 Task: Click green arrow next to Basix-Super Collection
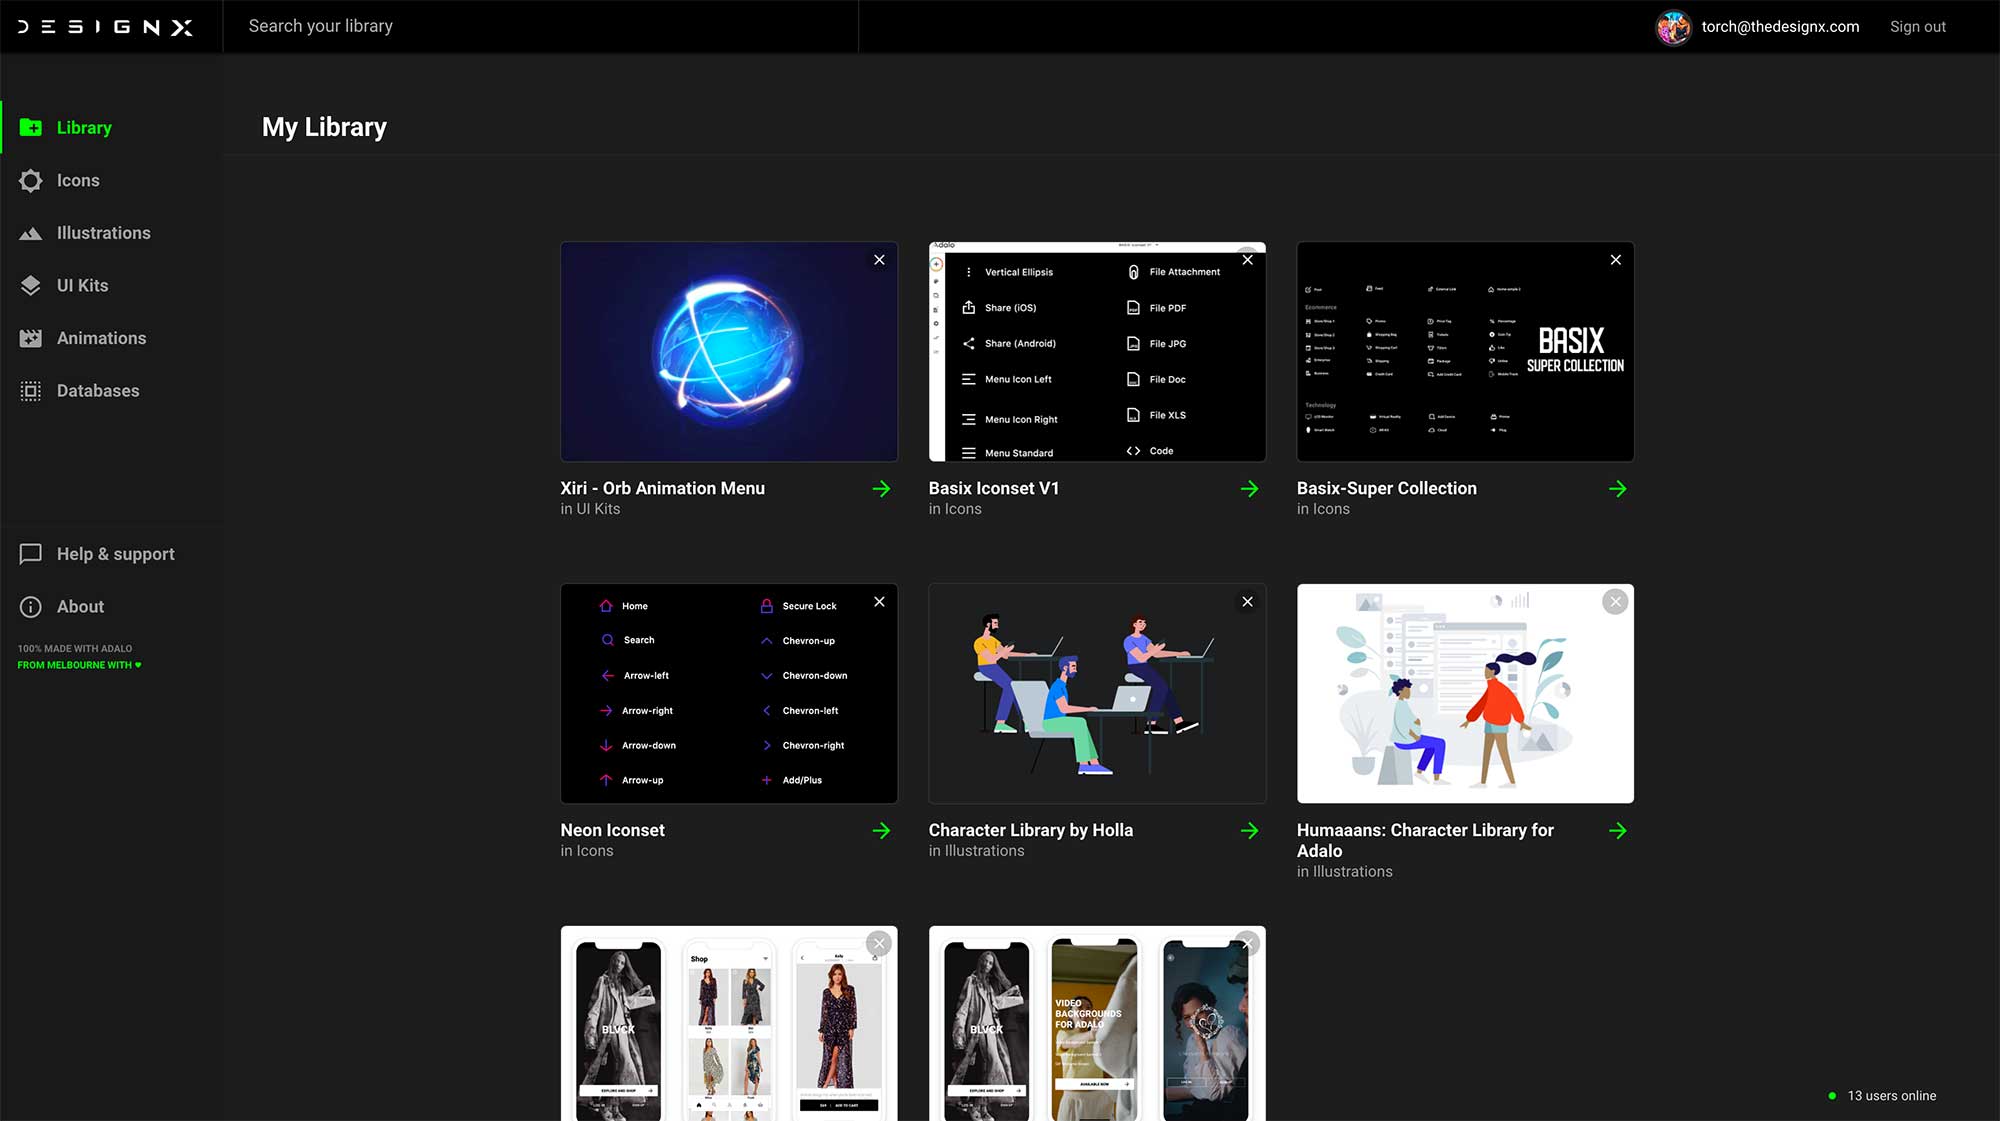tap(1617, 489)
